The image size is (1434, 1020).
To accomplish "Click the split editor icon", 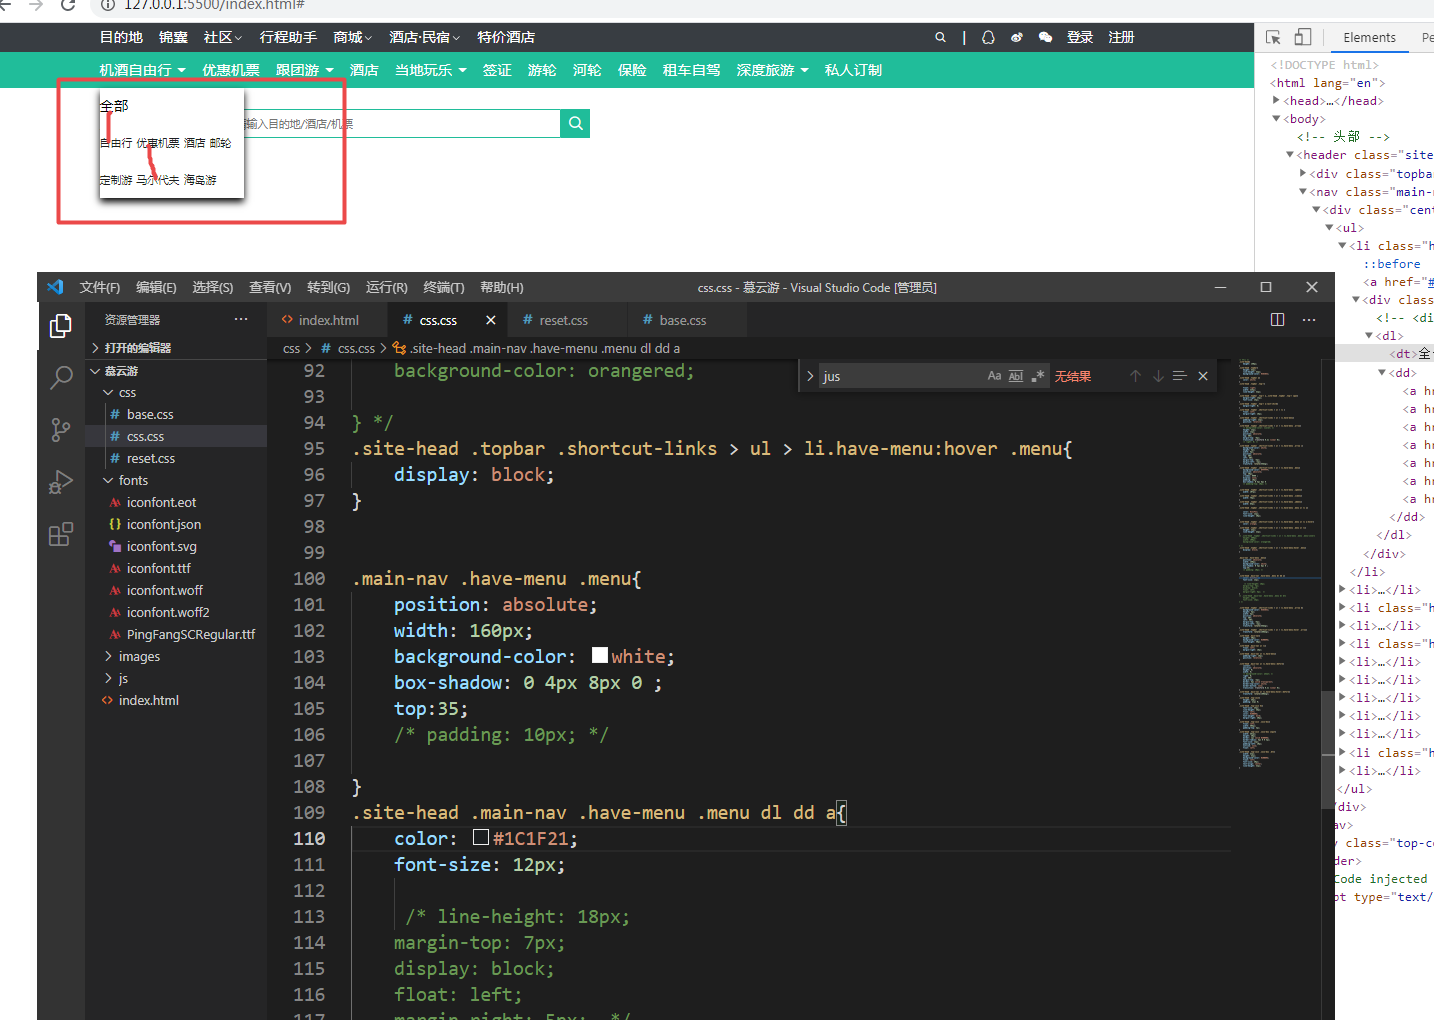I will (x=1277, y=320).
